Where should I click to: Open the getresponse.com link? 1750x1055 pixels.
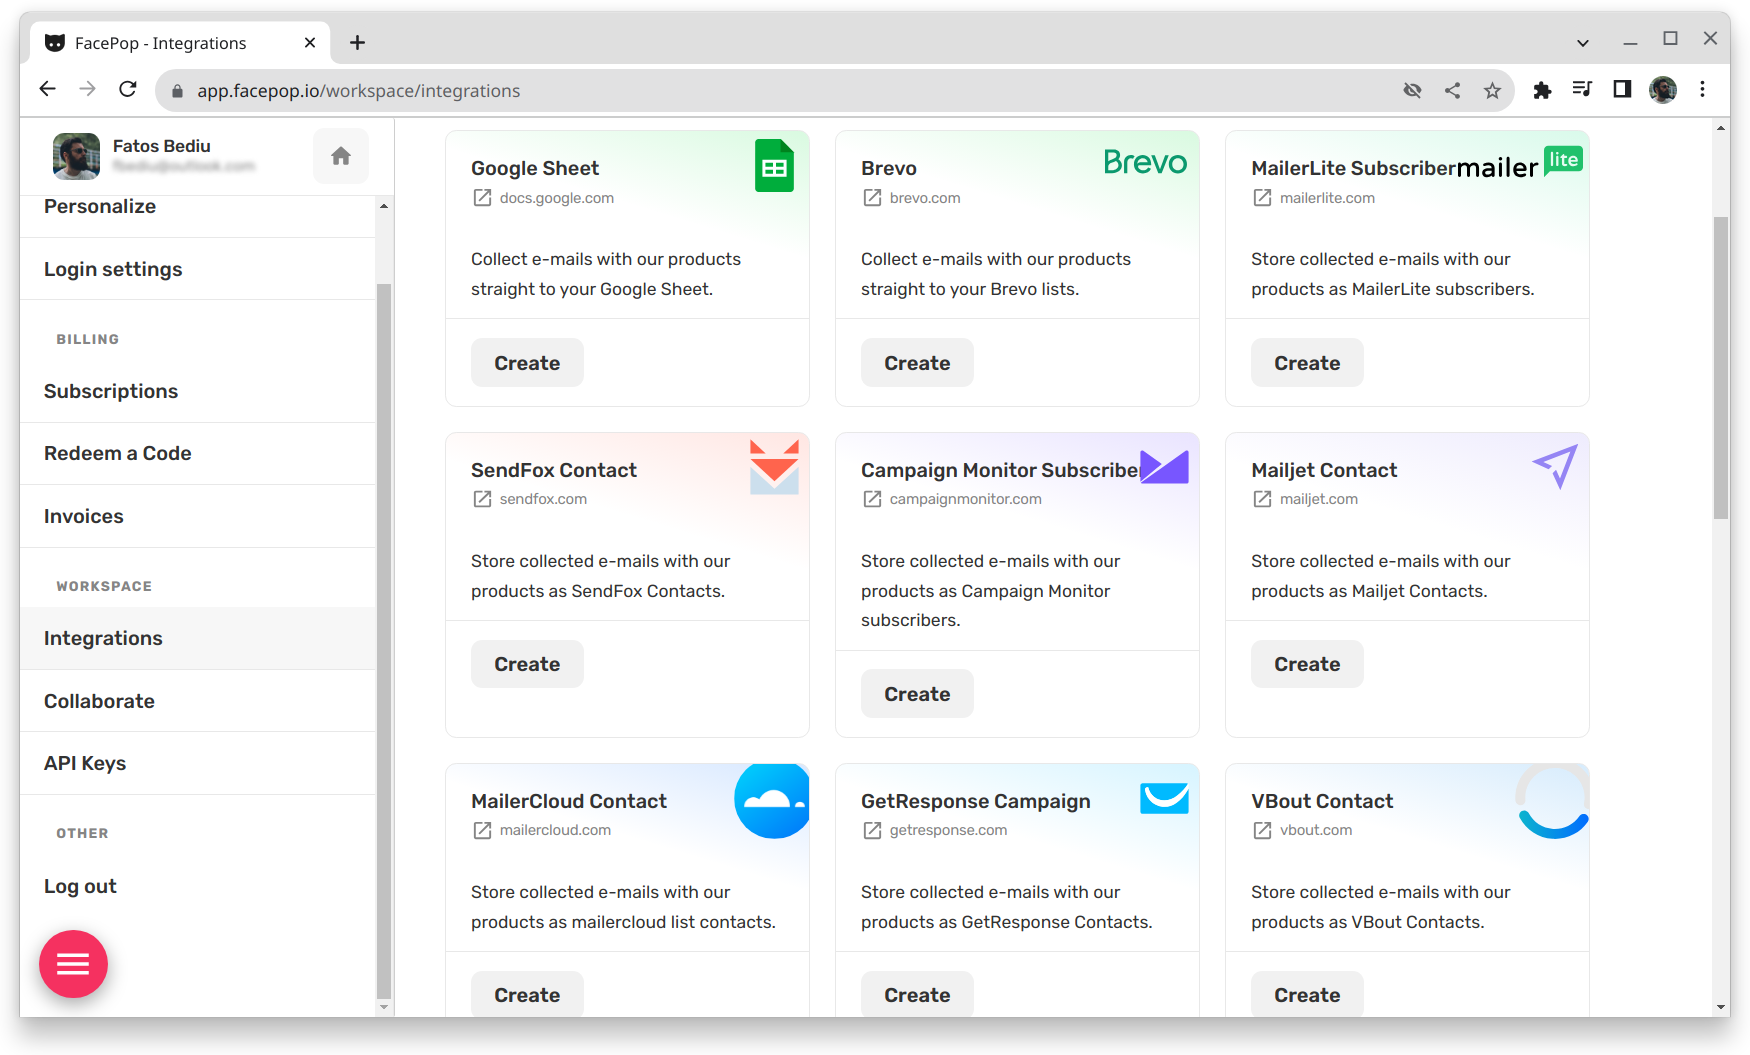(x=949, y=830)
